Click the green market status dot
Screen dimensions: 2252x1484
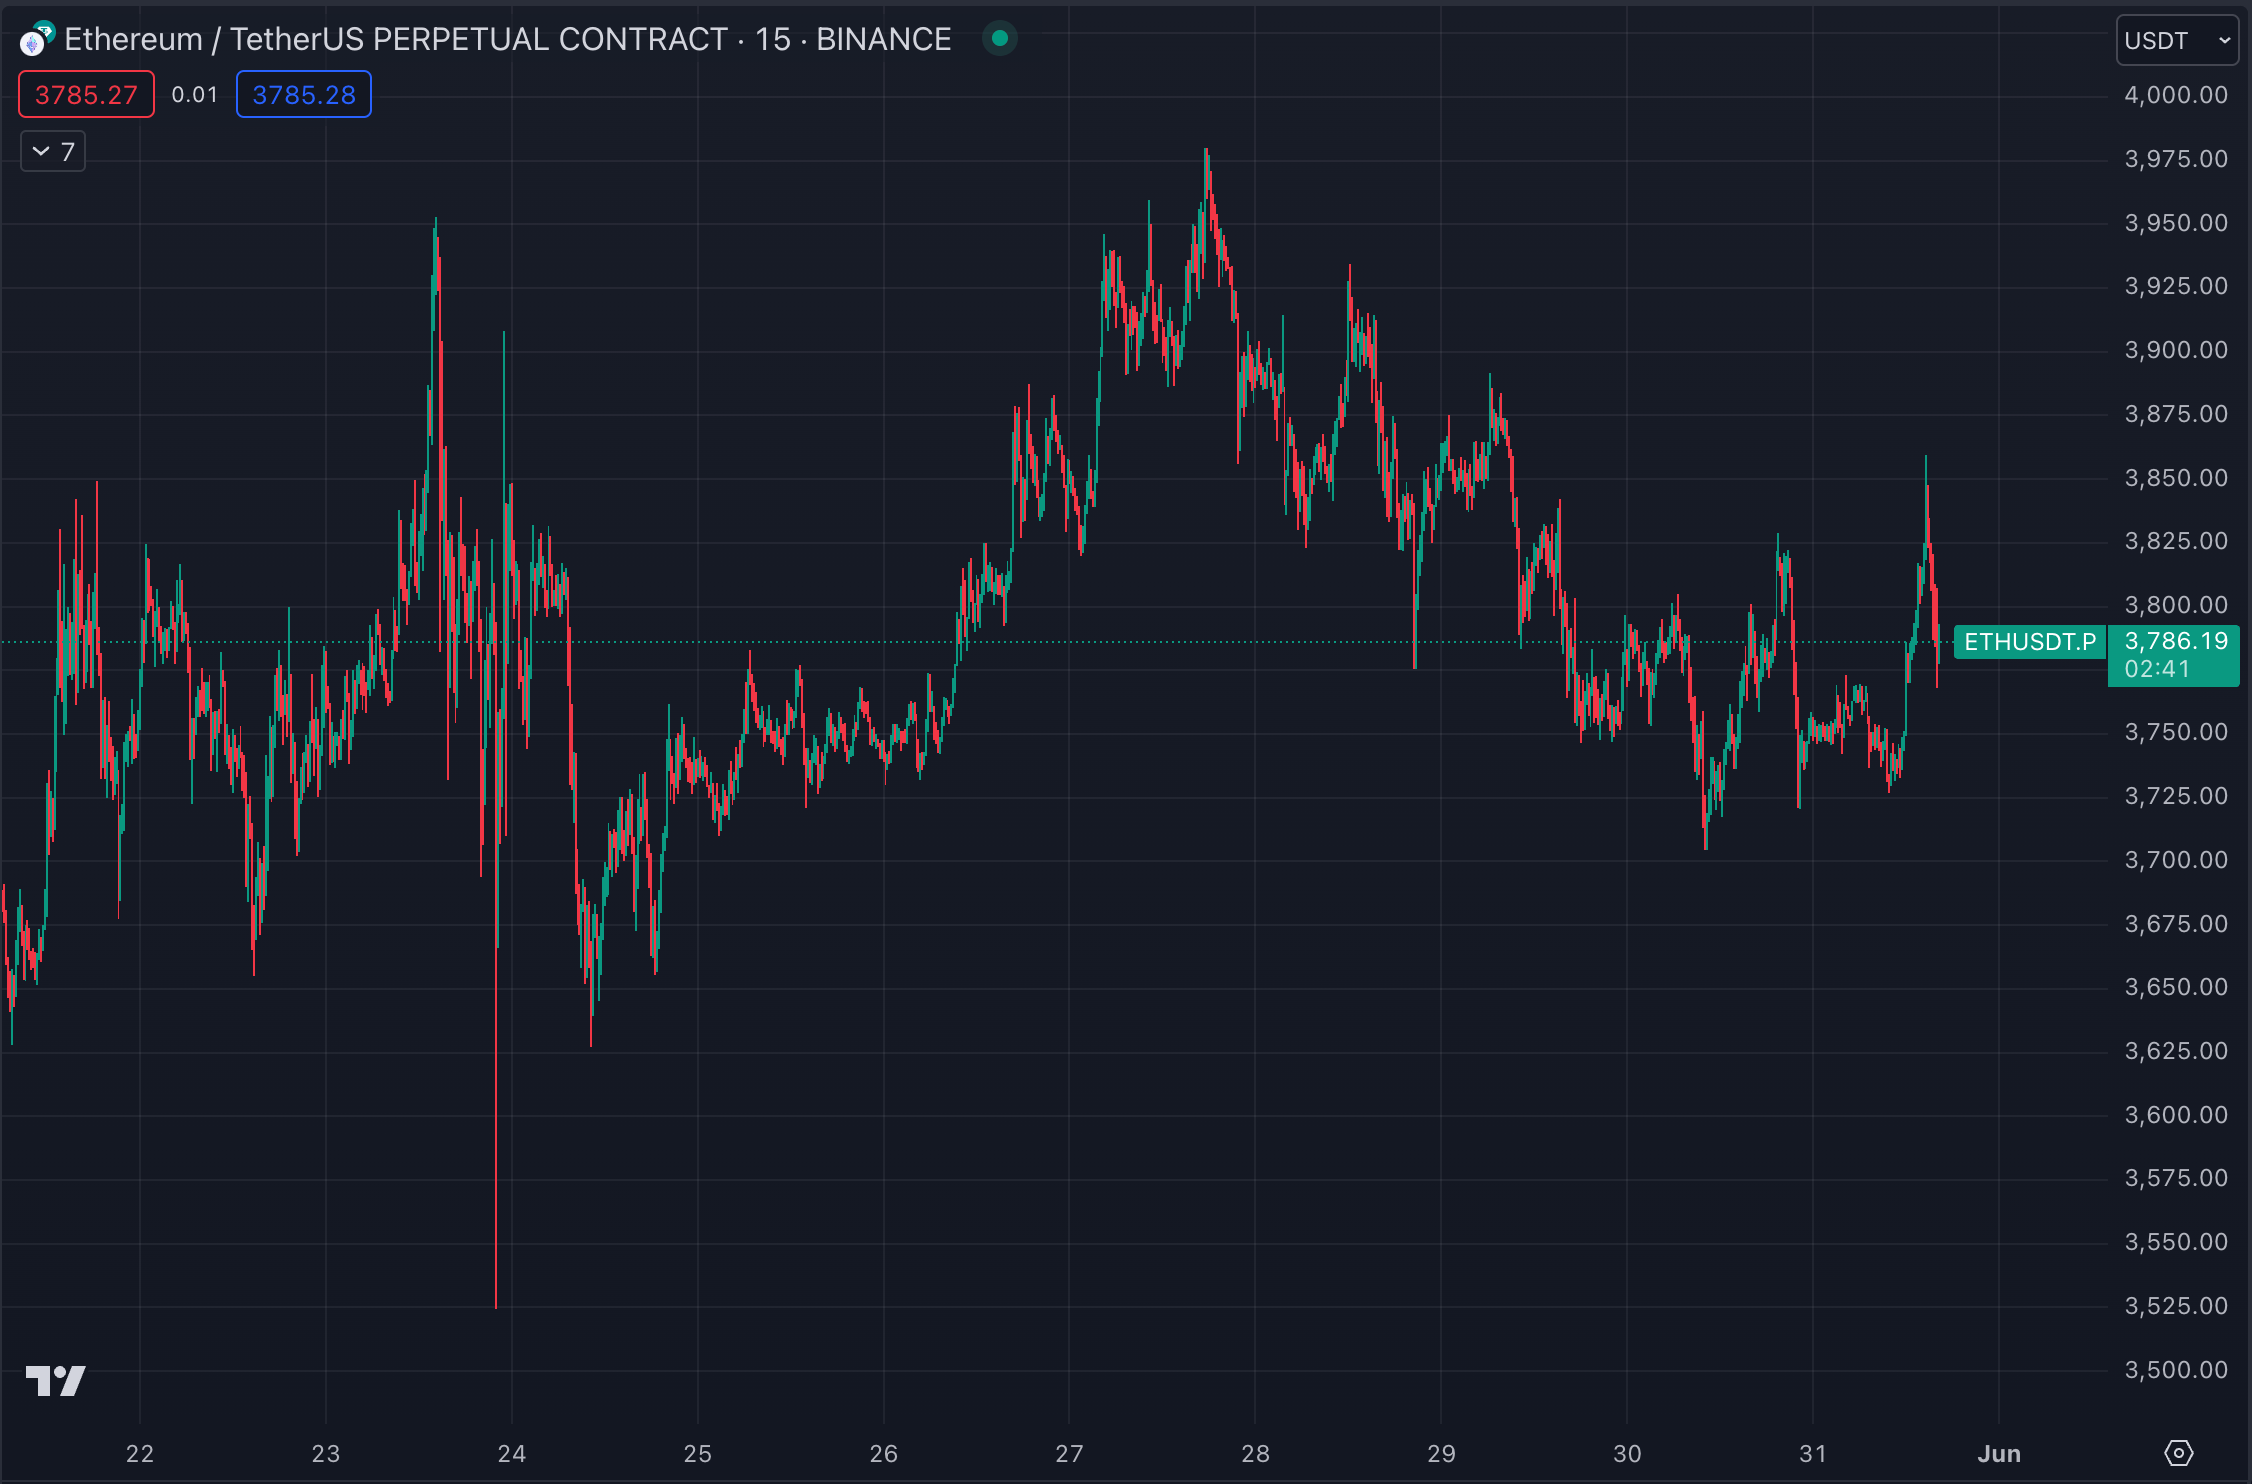click(x=999, y=39)
